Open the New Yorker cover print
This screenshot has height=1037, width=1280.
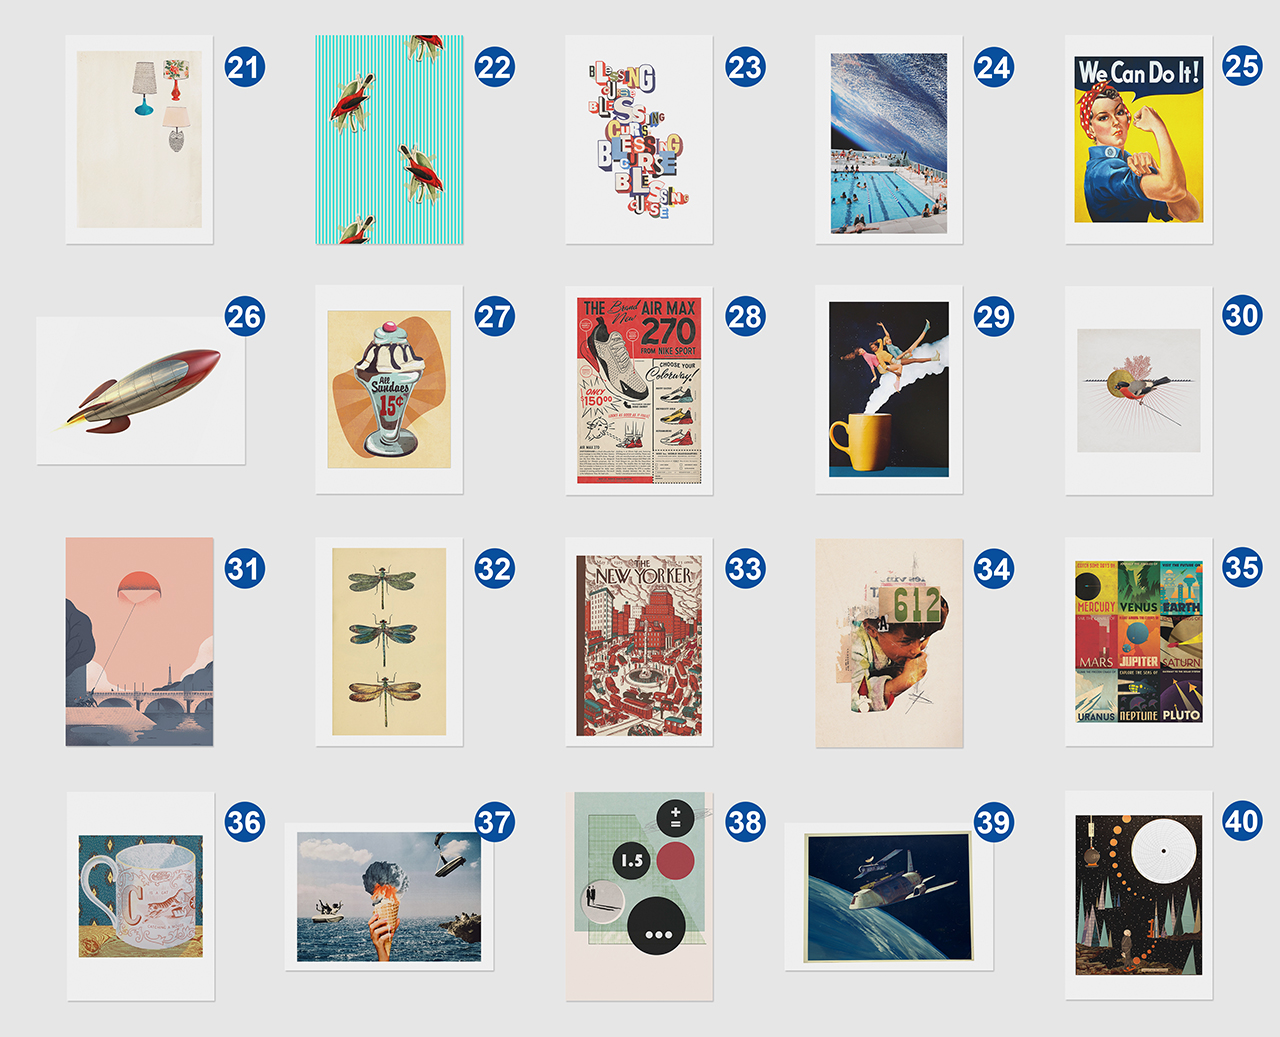639,642
